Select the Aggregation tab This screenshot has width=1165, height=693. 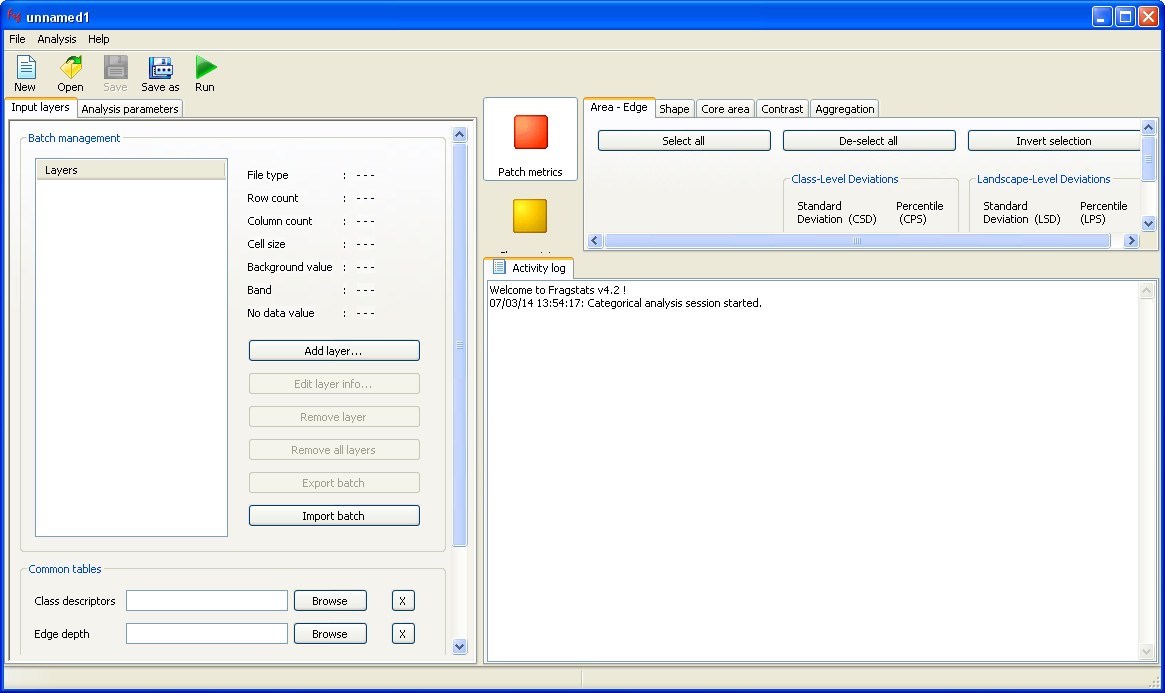point(845,108)
